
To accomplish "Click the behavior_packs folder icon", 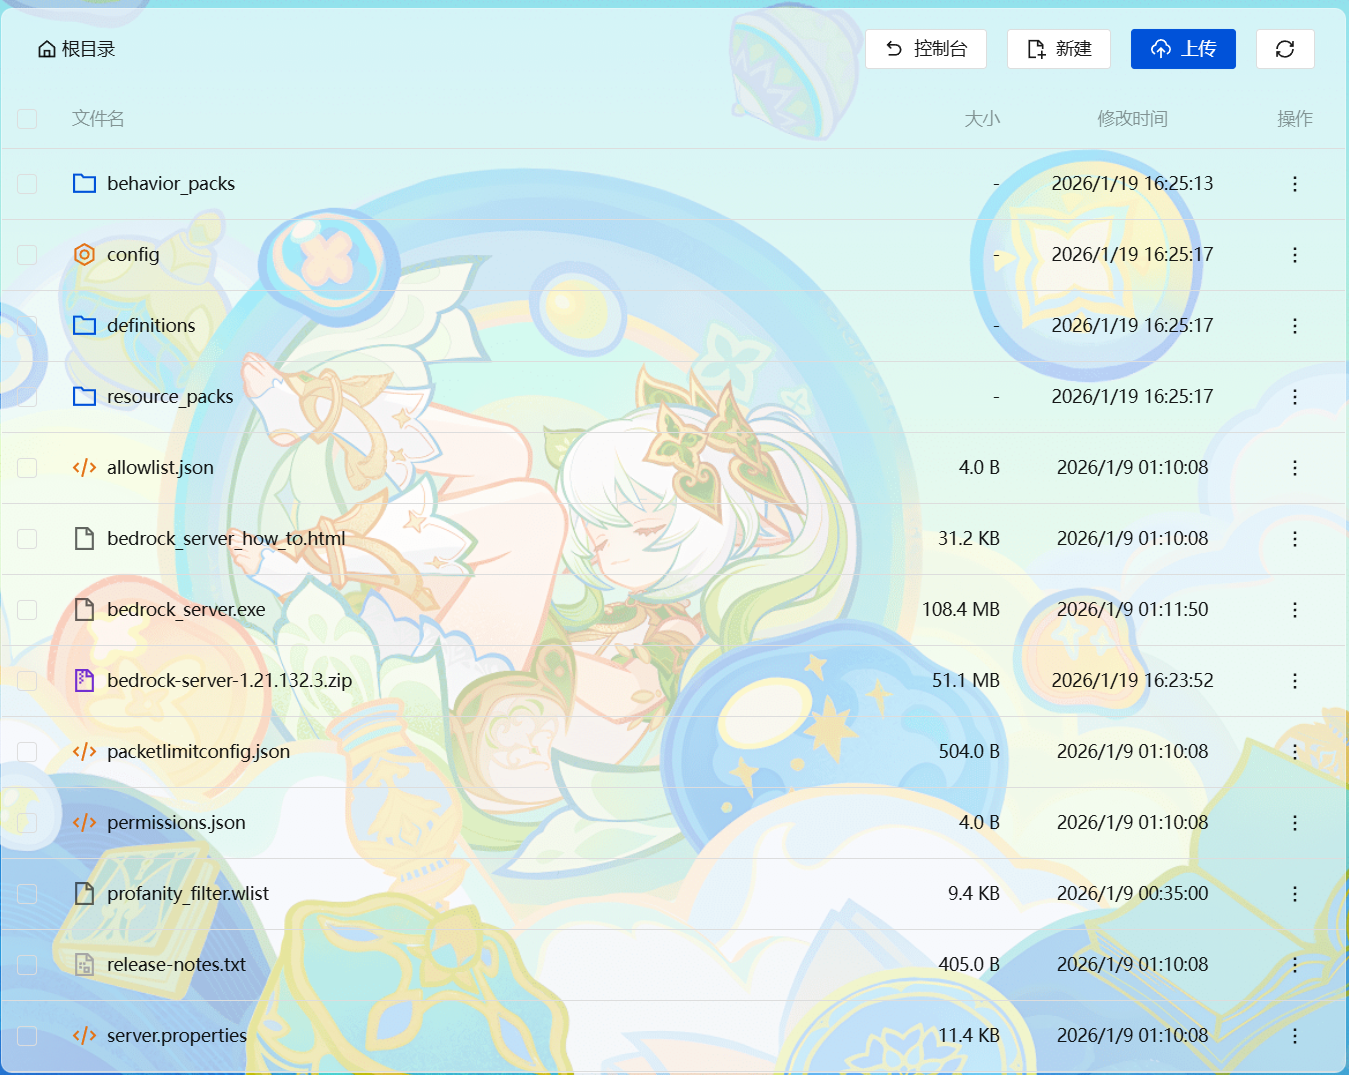I will pos(85,184).
